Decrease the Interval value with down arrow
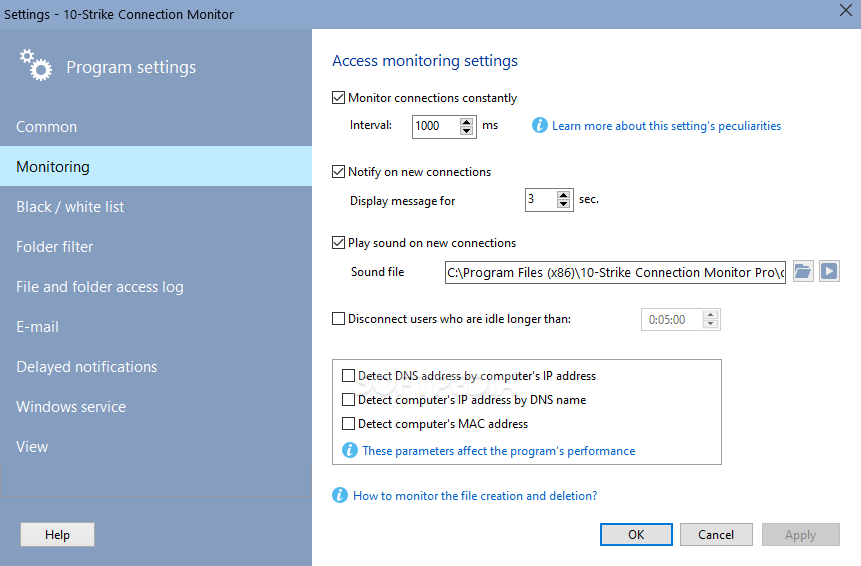This screenshot has height=566, width=861. [466, 131]
